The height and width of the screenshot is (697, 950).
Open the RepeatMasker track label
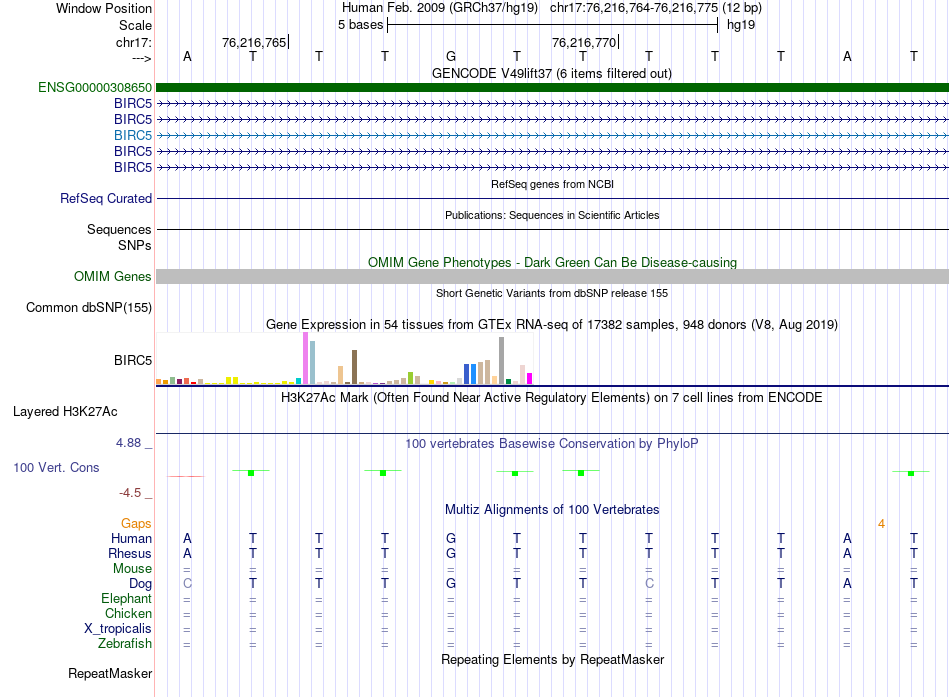click(x=110, y=673)
